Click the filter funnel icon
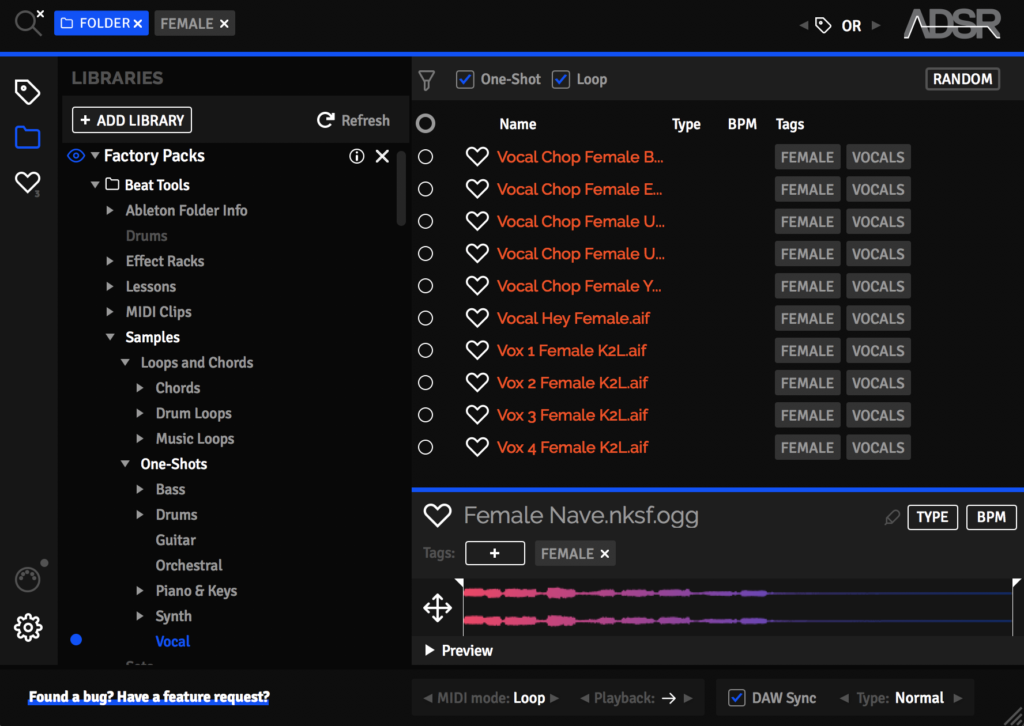The image size is (1024, 726). (x=427, y=80)
